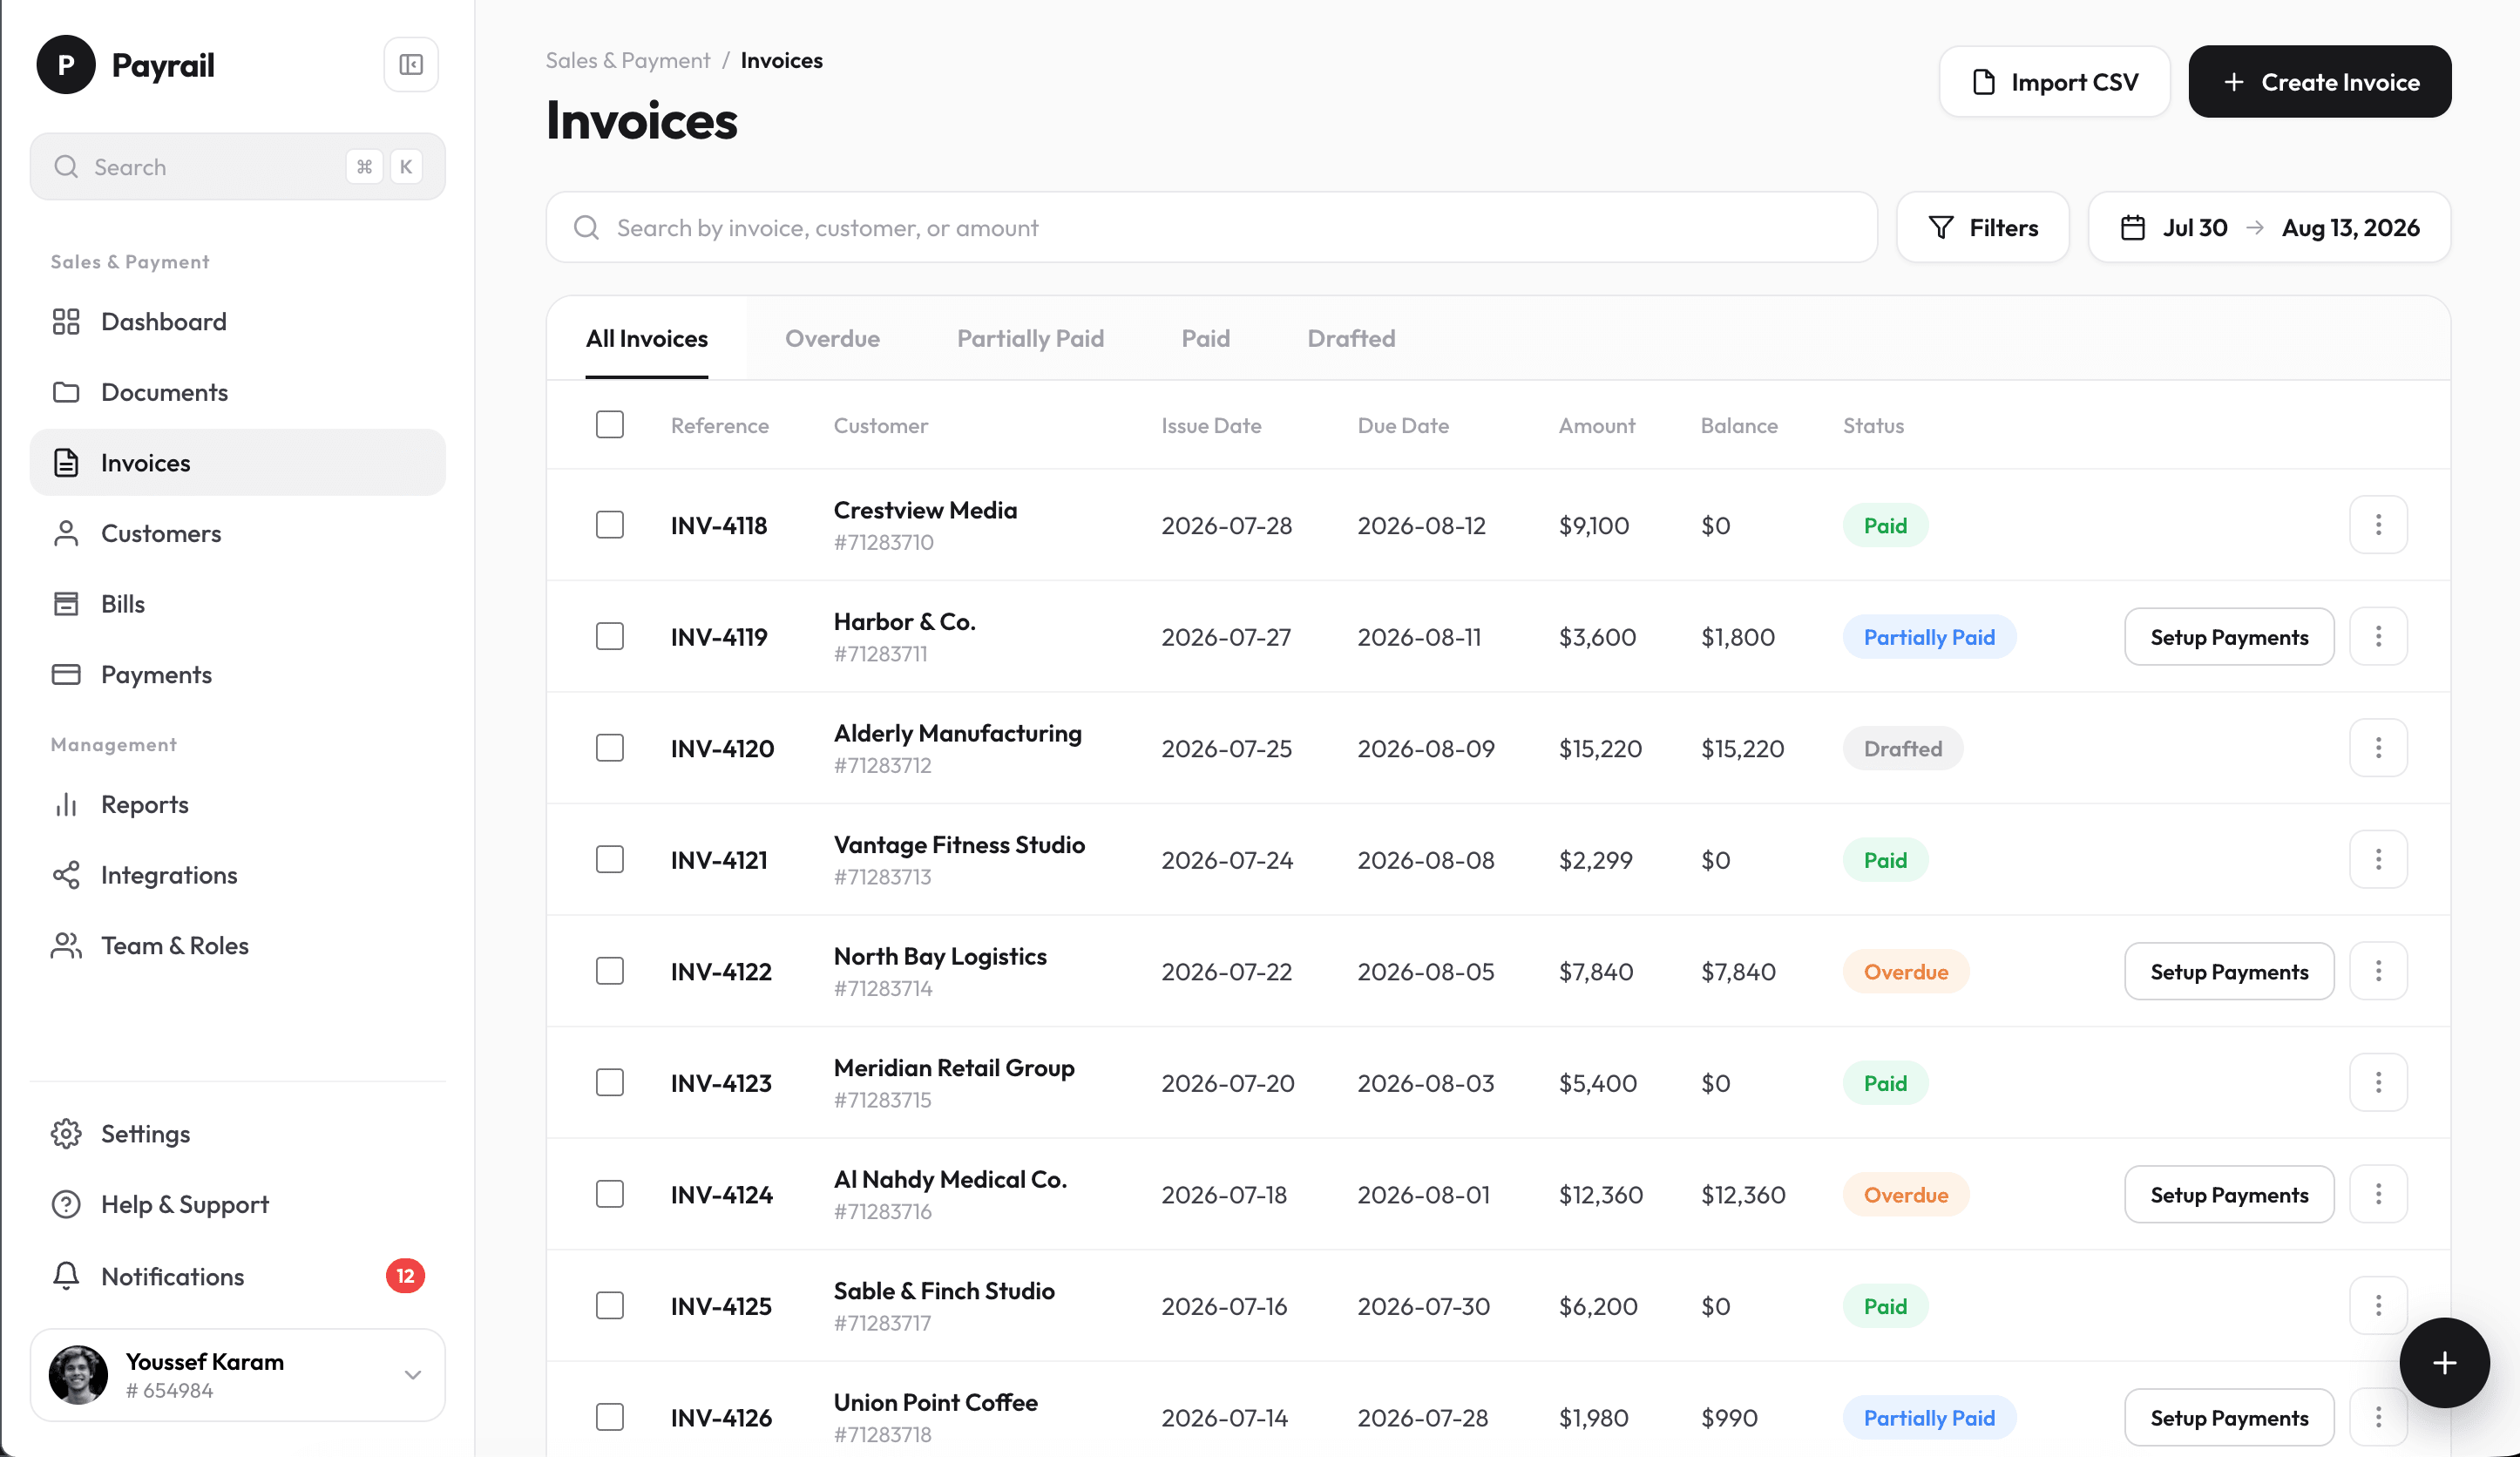2520x1457 pixels.
Task: Check the INV-4122 North Bay Logistics row
Action: [x=610, y=971]
